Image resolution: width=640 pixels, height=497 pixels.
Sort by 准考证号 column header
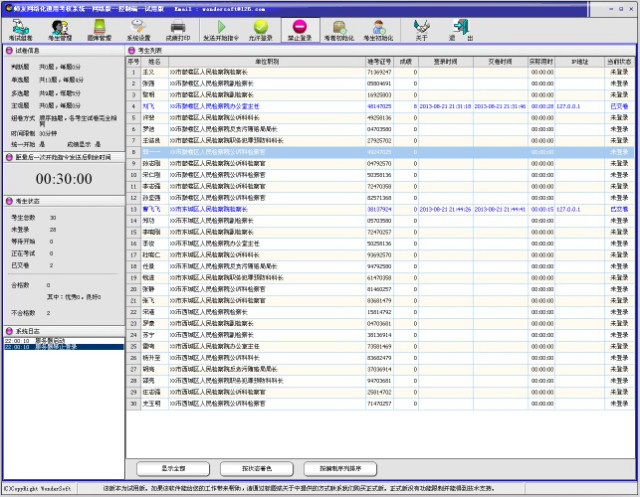[x=379, y=62]
